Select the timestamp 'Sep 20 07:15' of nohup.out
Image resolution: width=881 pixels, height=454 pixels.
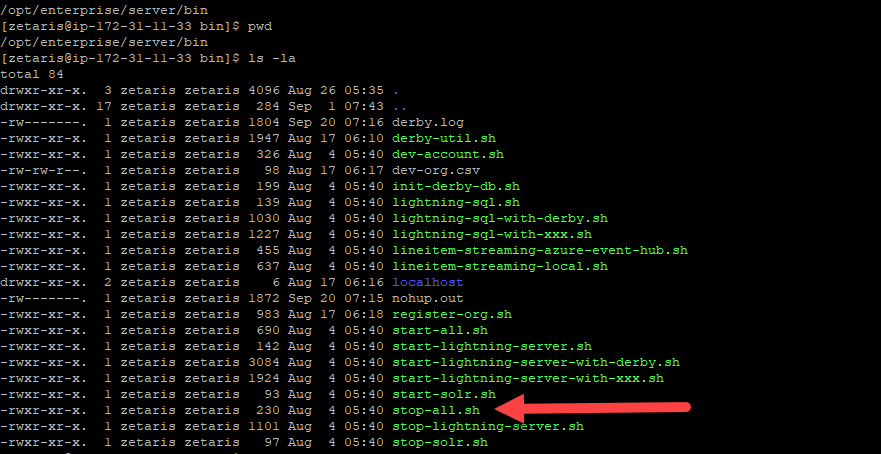coord(335,298)
